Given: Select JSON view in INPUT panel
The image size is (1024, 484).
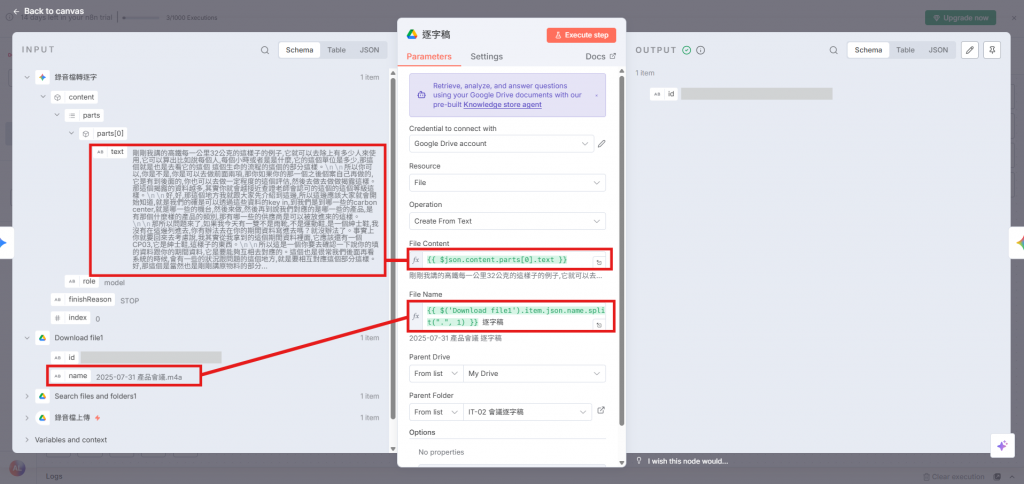Looking at the screenshot, I should click(369, 50).
